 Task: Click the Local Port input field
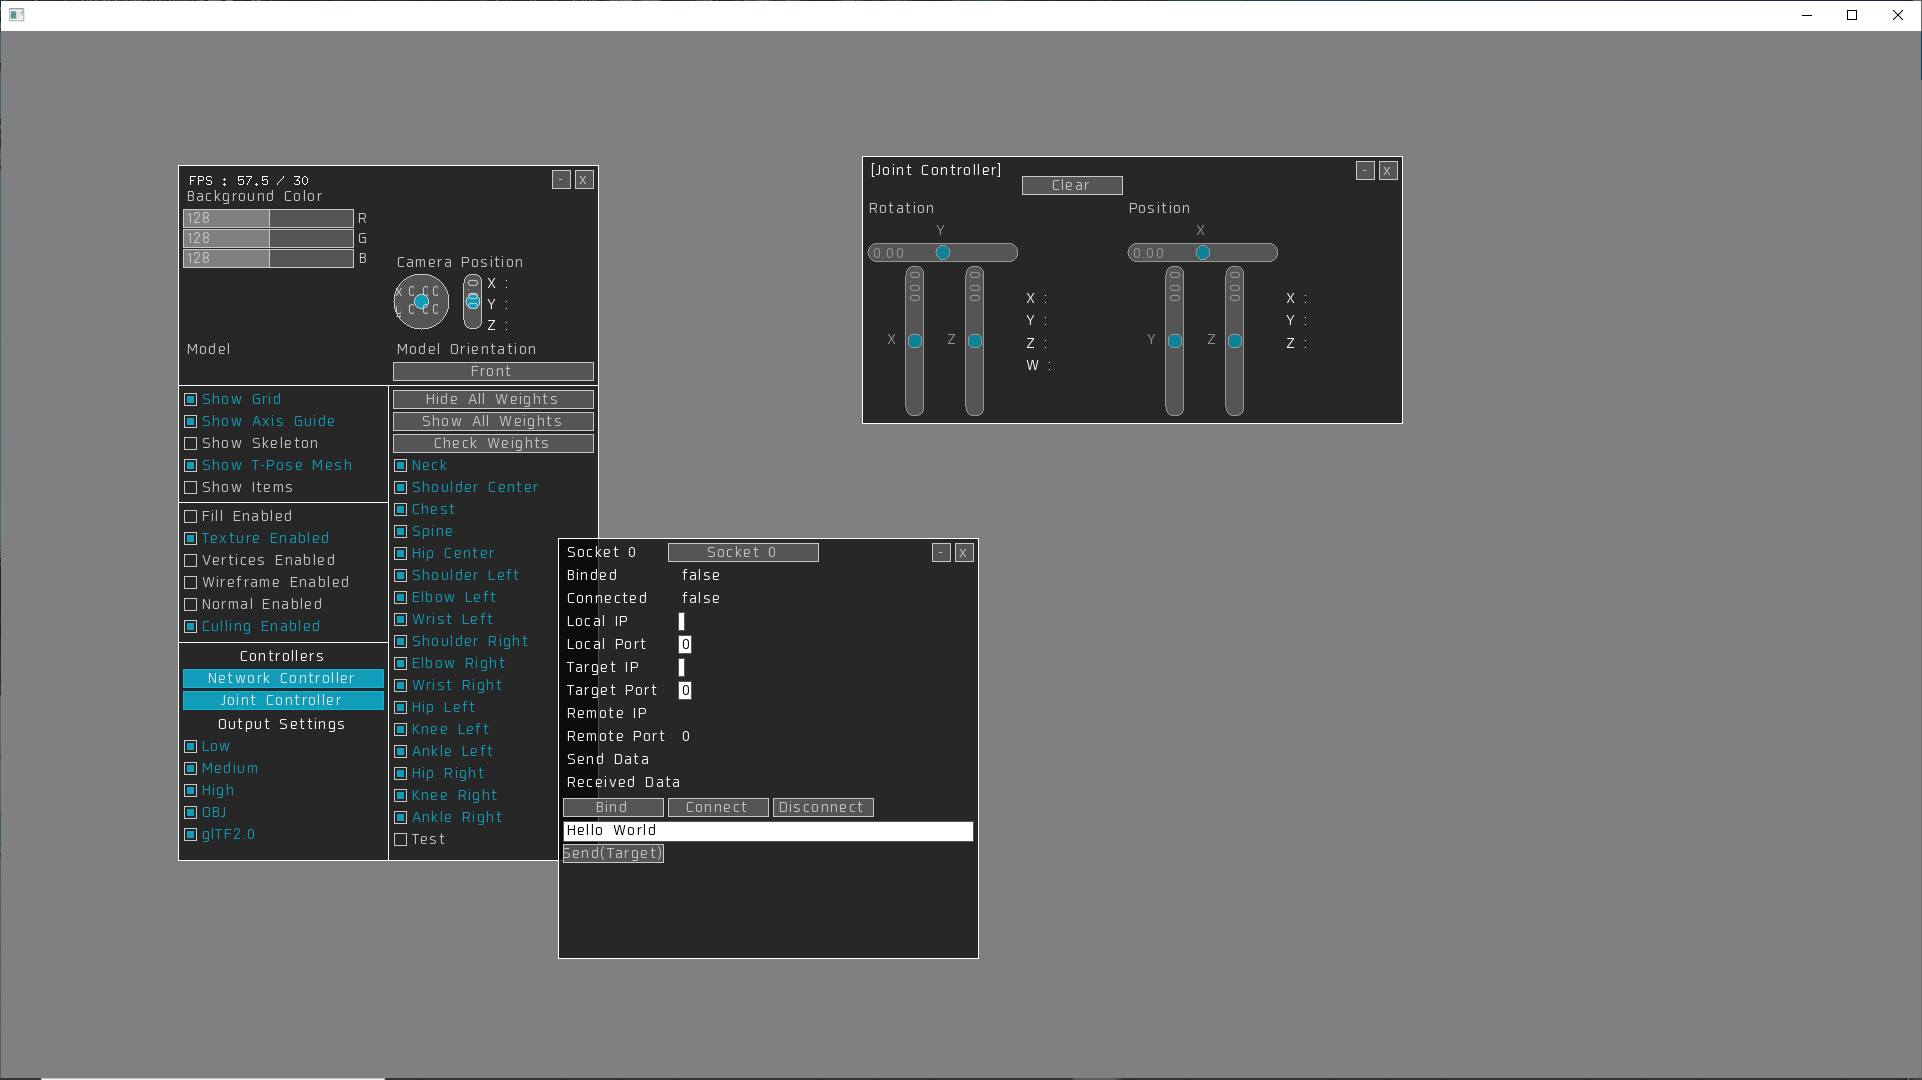[x=685, y=645]
